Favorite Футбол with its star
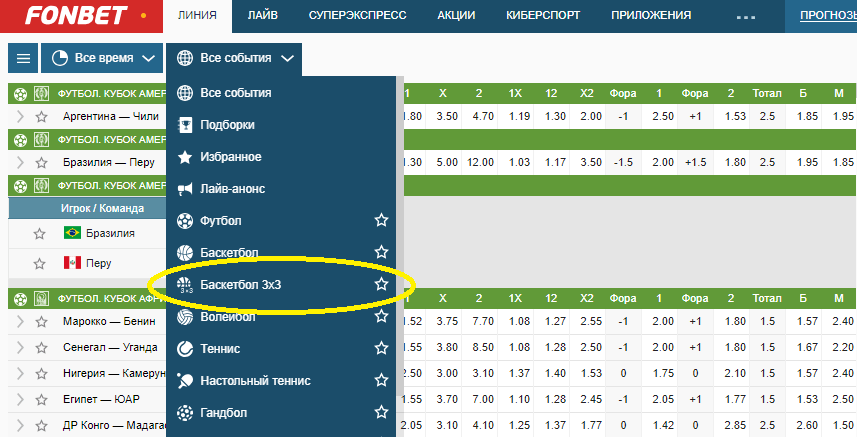Image resolution: width=857 pixels, height=437 pixels. coord(381,220)
